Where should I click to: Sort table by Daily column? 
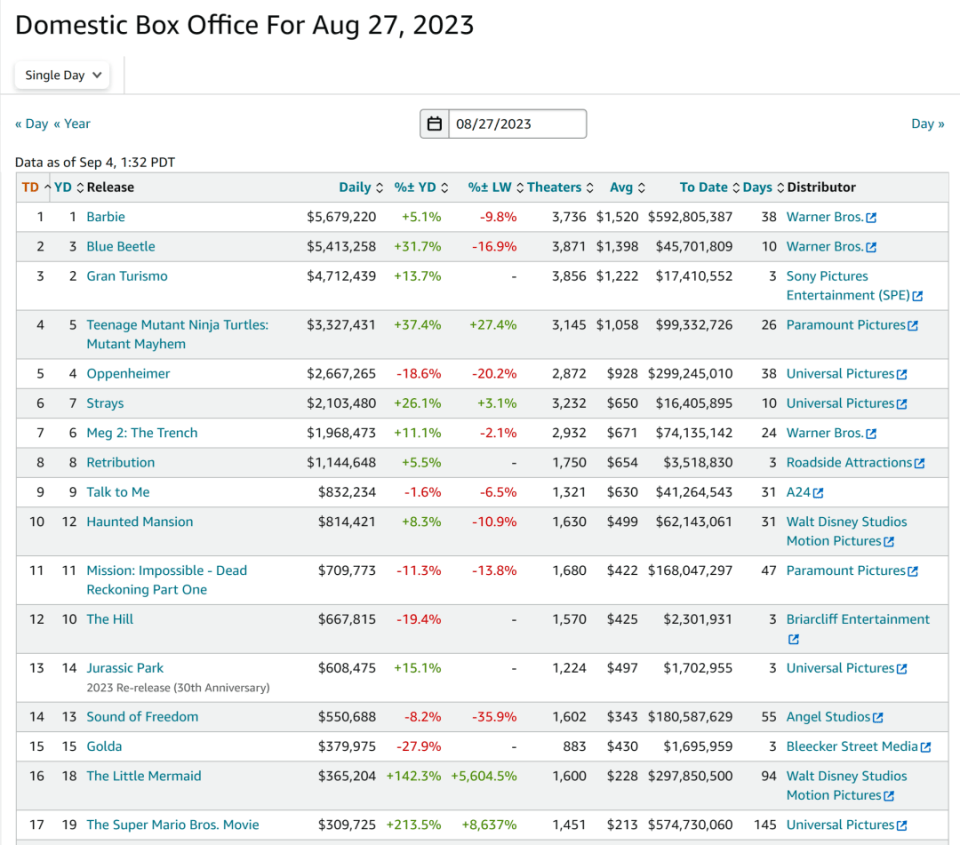coord(355,187)
